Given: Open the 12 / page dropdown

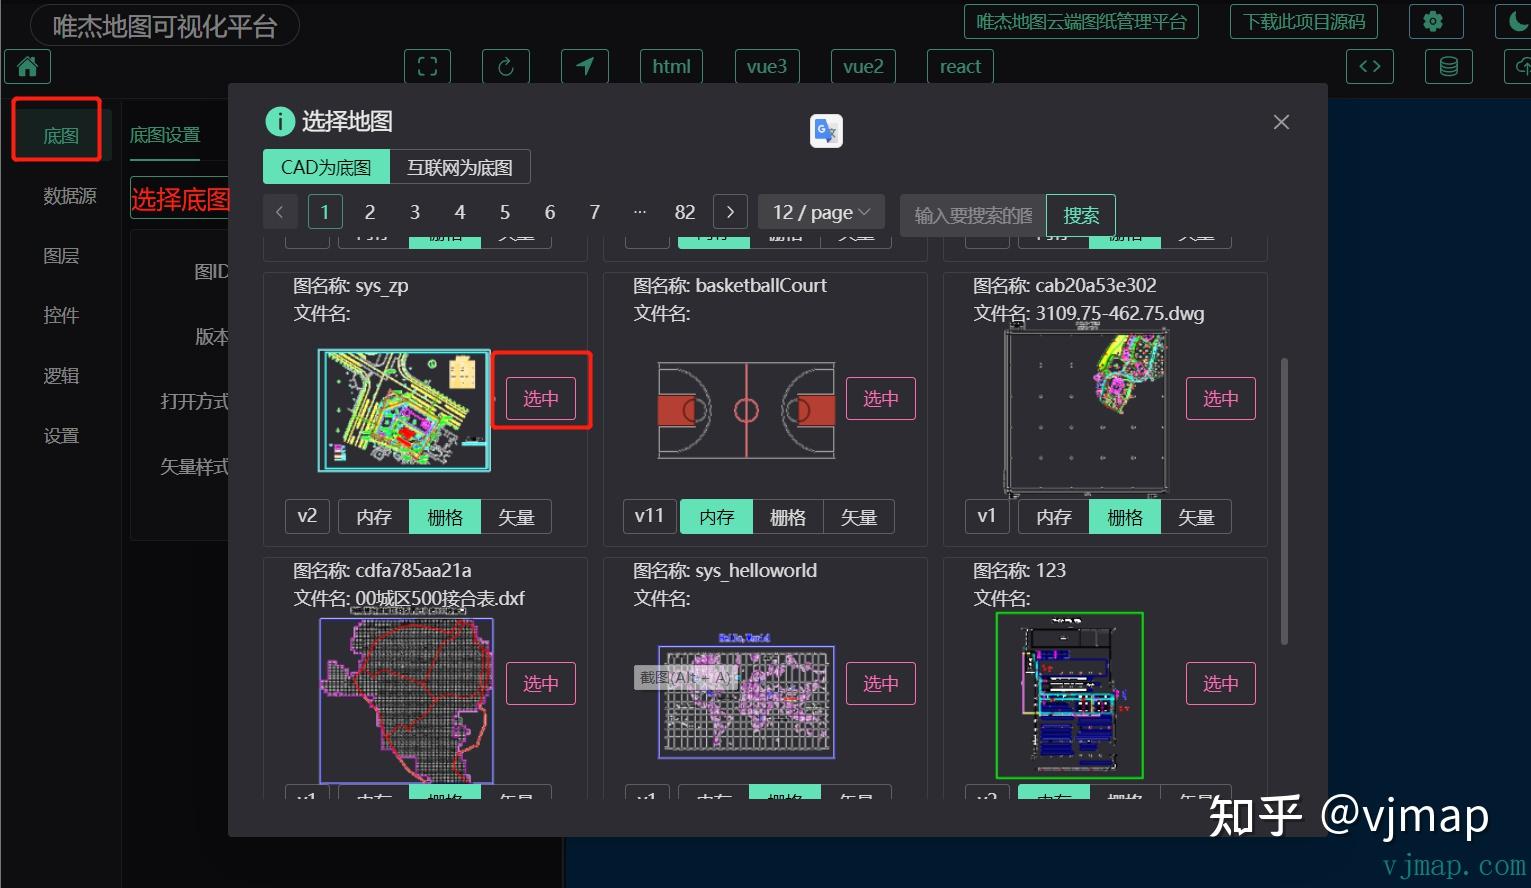Looking at the screenshot, I should point(820,211).
